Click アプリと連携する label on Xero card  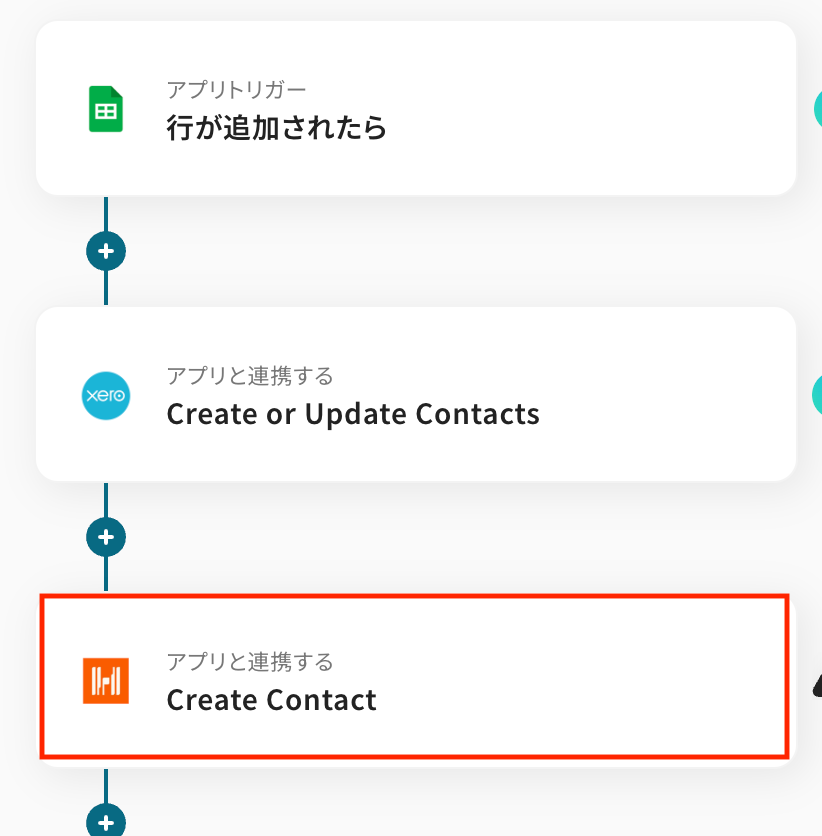250,376
